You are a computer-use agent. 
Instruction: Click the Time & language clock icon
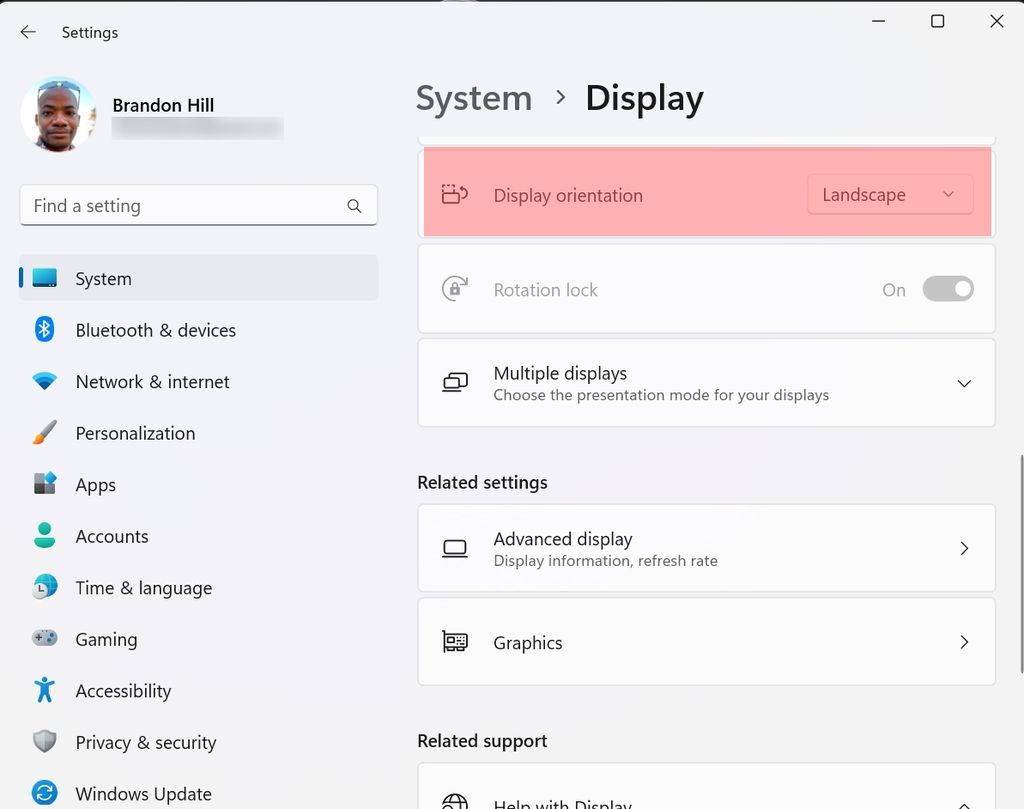click(x=45, y=588)
